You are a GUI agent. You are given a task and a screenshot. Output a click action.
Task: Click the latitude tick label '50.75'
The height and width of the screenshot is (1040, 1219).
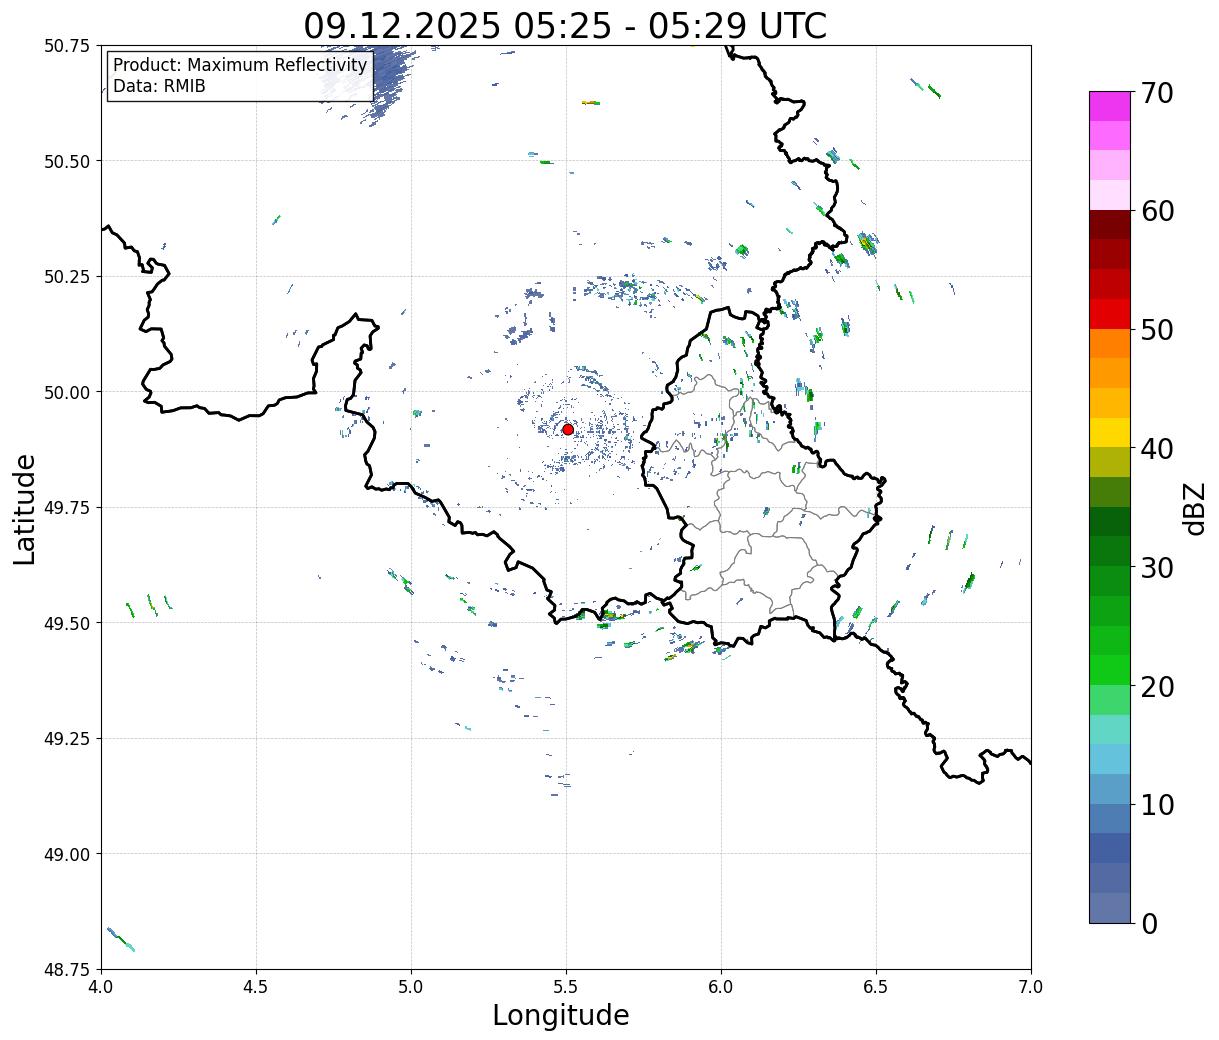[66, 46]
